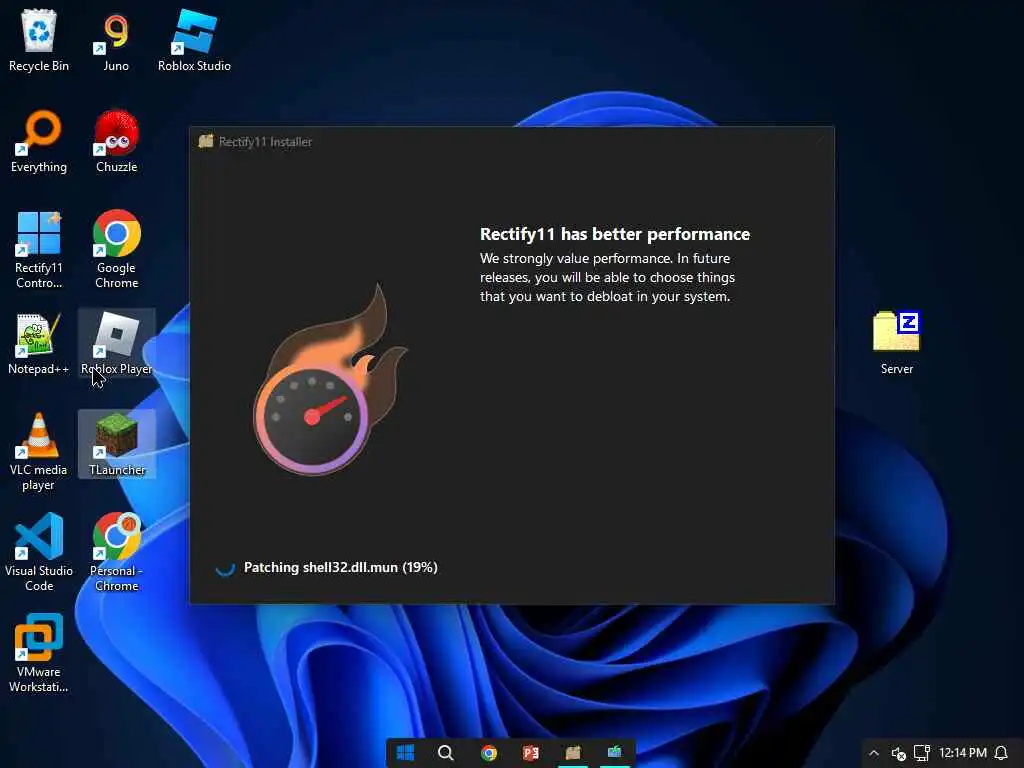The image size is (1024, 768).
Task: Select the Rectify11 Control Center shortcut
Action: tap(39, 250)
